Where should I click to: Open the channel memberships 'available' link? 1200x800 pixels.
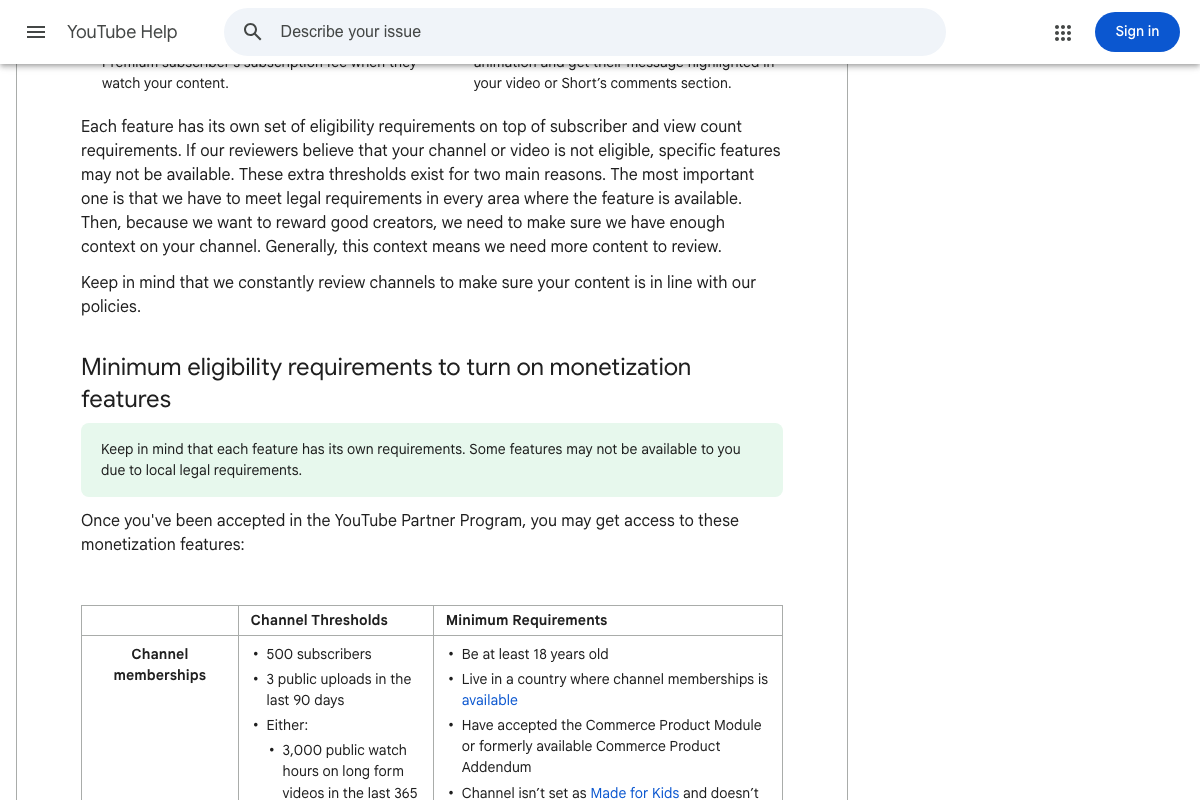pyautogui.click(x=490, y=700)
